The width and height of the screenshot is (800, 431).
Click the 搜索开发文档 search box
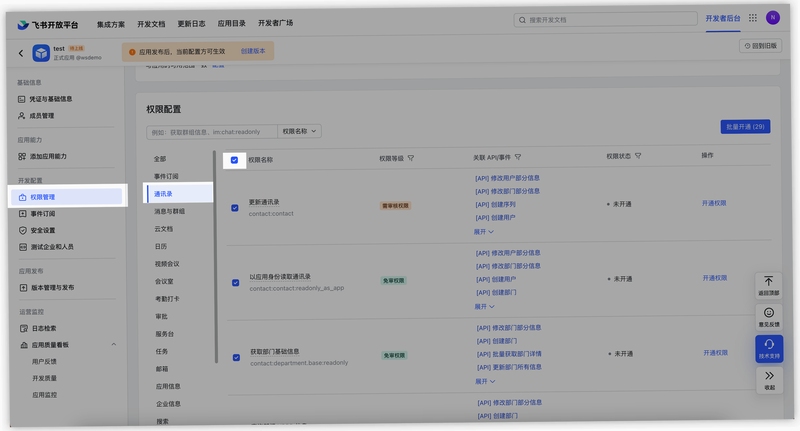click(605, 19)
